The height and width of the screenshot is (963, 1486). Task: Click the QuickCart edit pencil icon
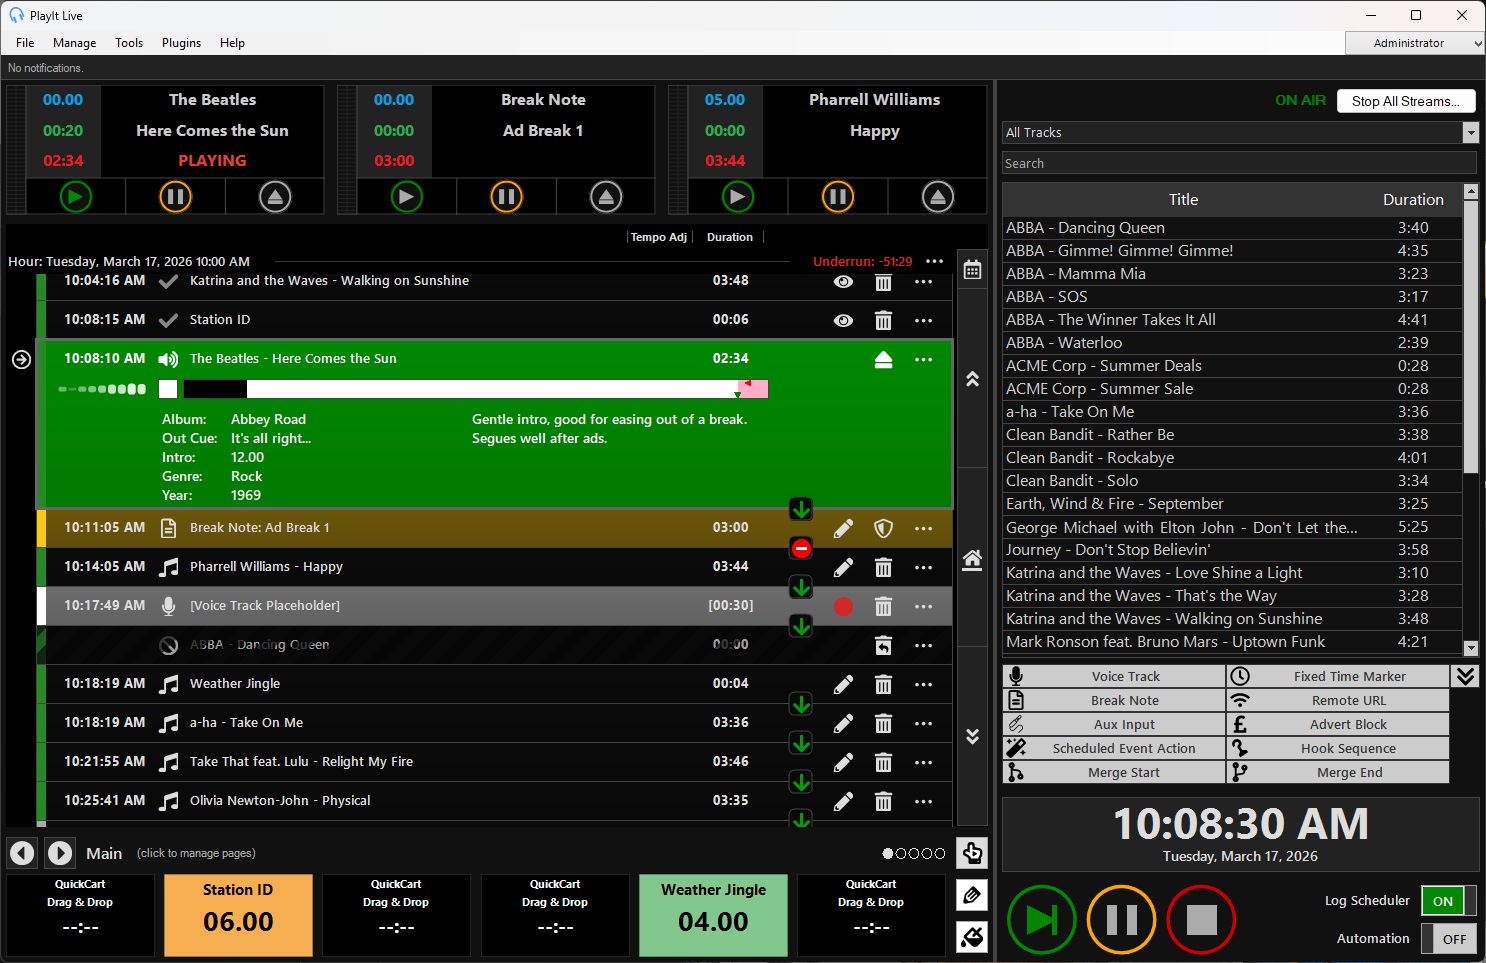tap(972, 895)
